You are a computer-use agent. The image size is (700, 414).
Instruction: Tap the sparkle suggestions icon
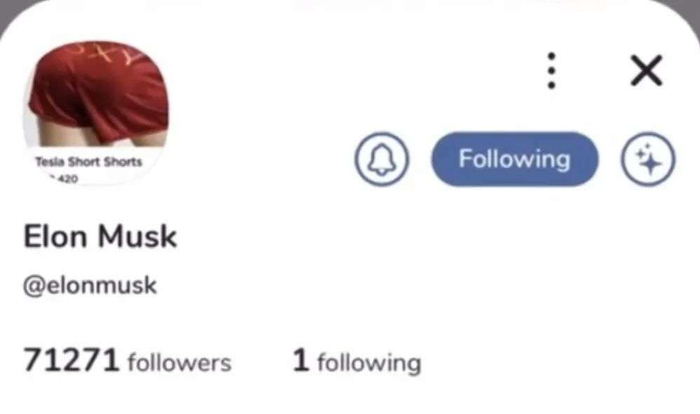pyautogui.click(x=648, y=159)
